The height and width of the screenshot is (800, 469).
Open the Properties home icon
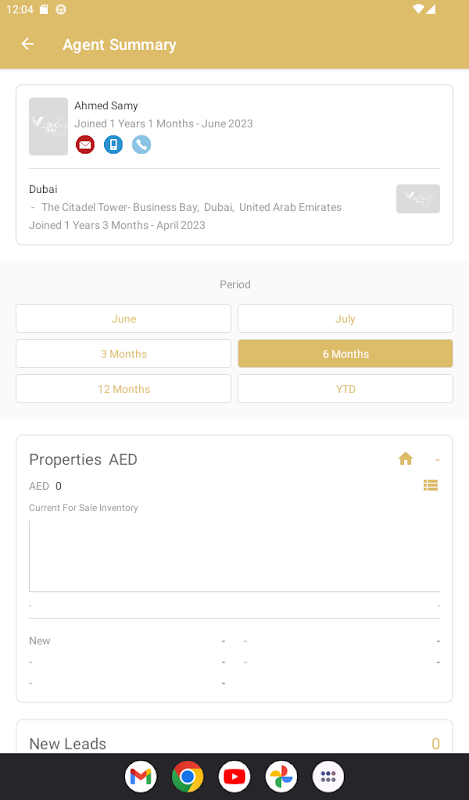406,459
